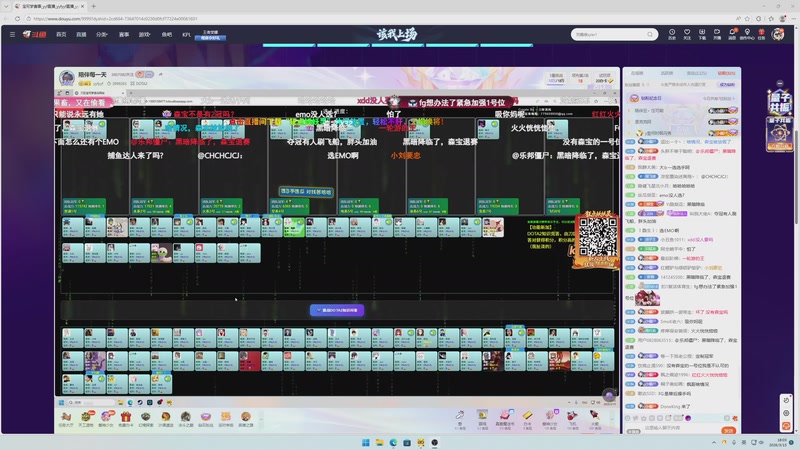Click the QR code in the stream

tap(597, 237)
